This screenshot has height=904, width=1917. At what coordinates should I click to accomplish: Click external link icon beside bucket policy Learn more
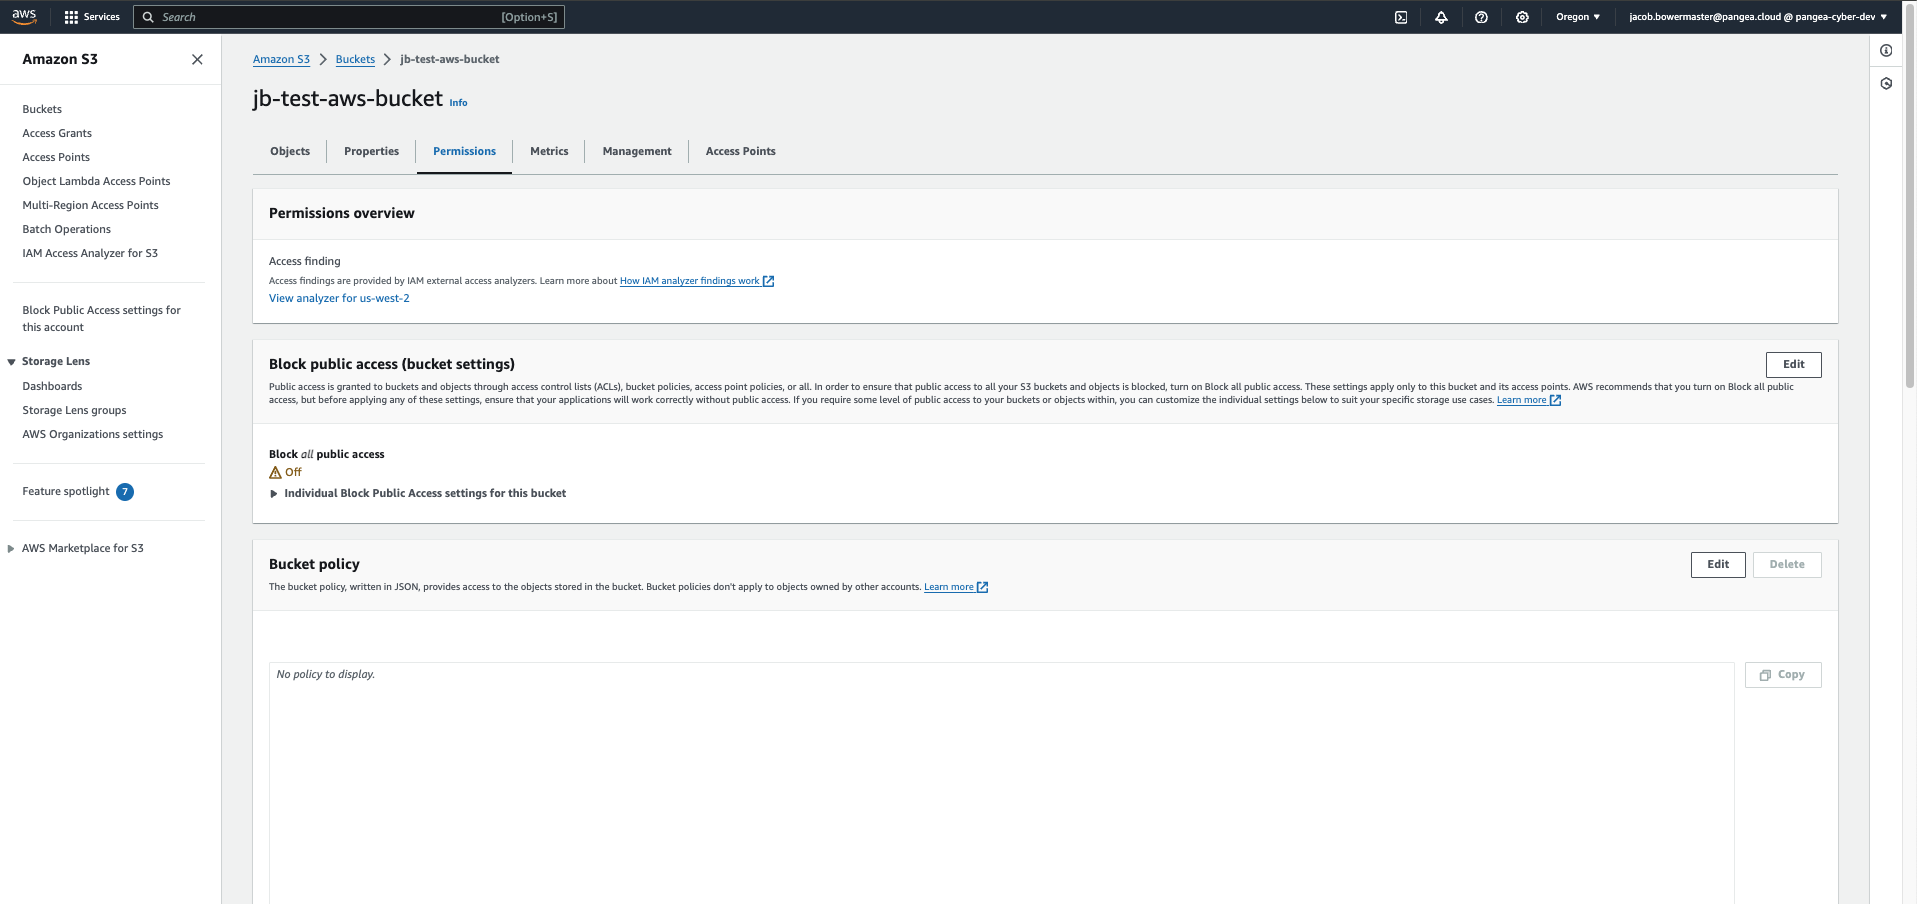tap(982, 587)
